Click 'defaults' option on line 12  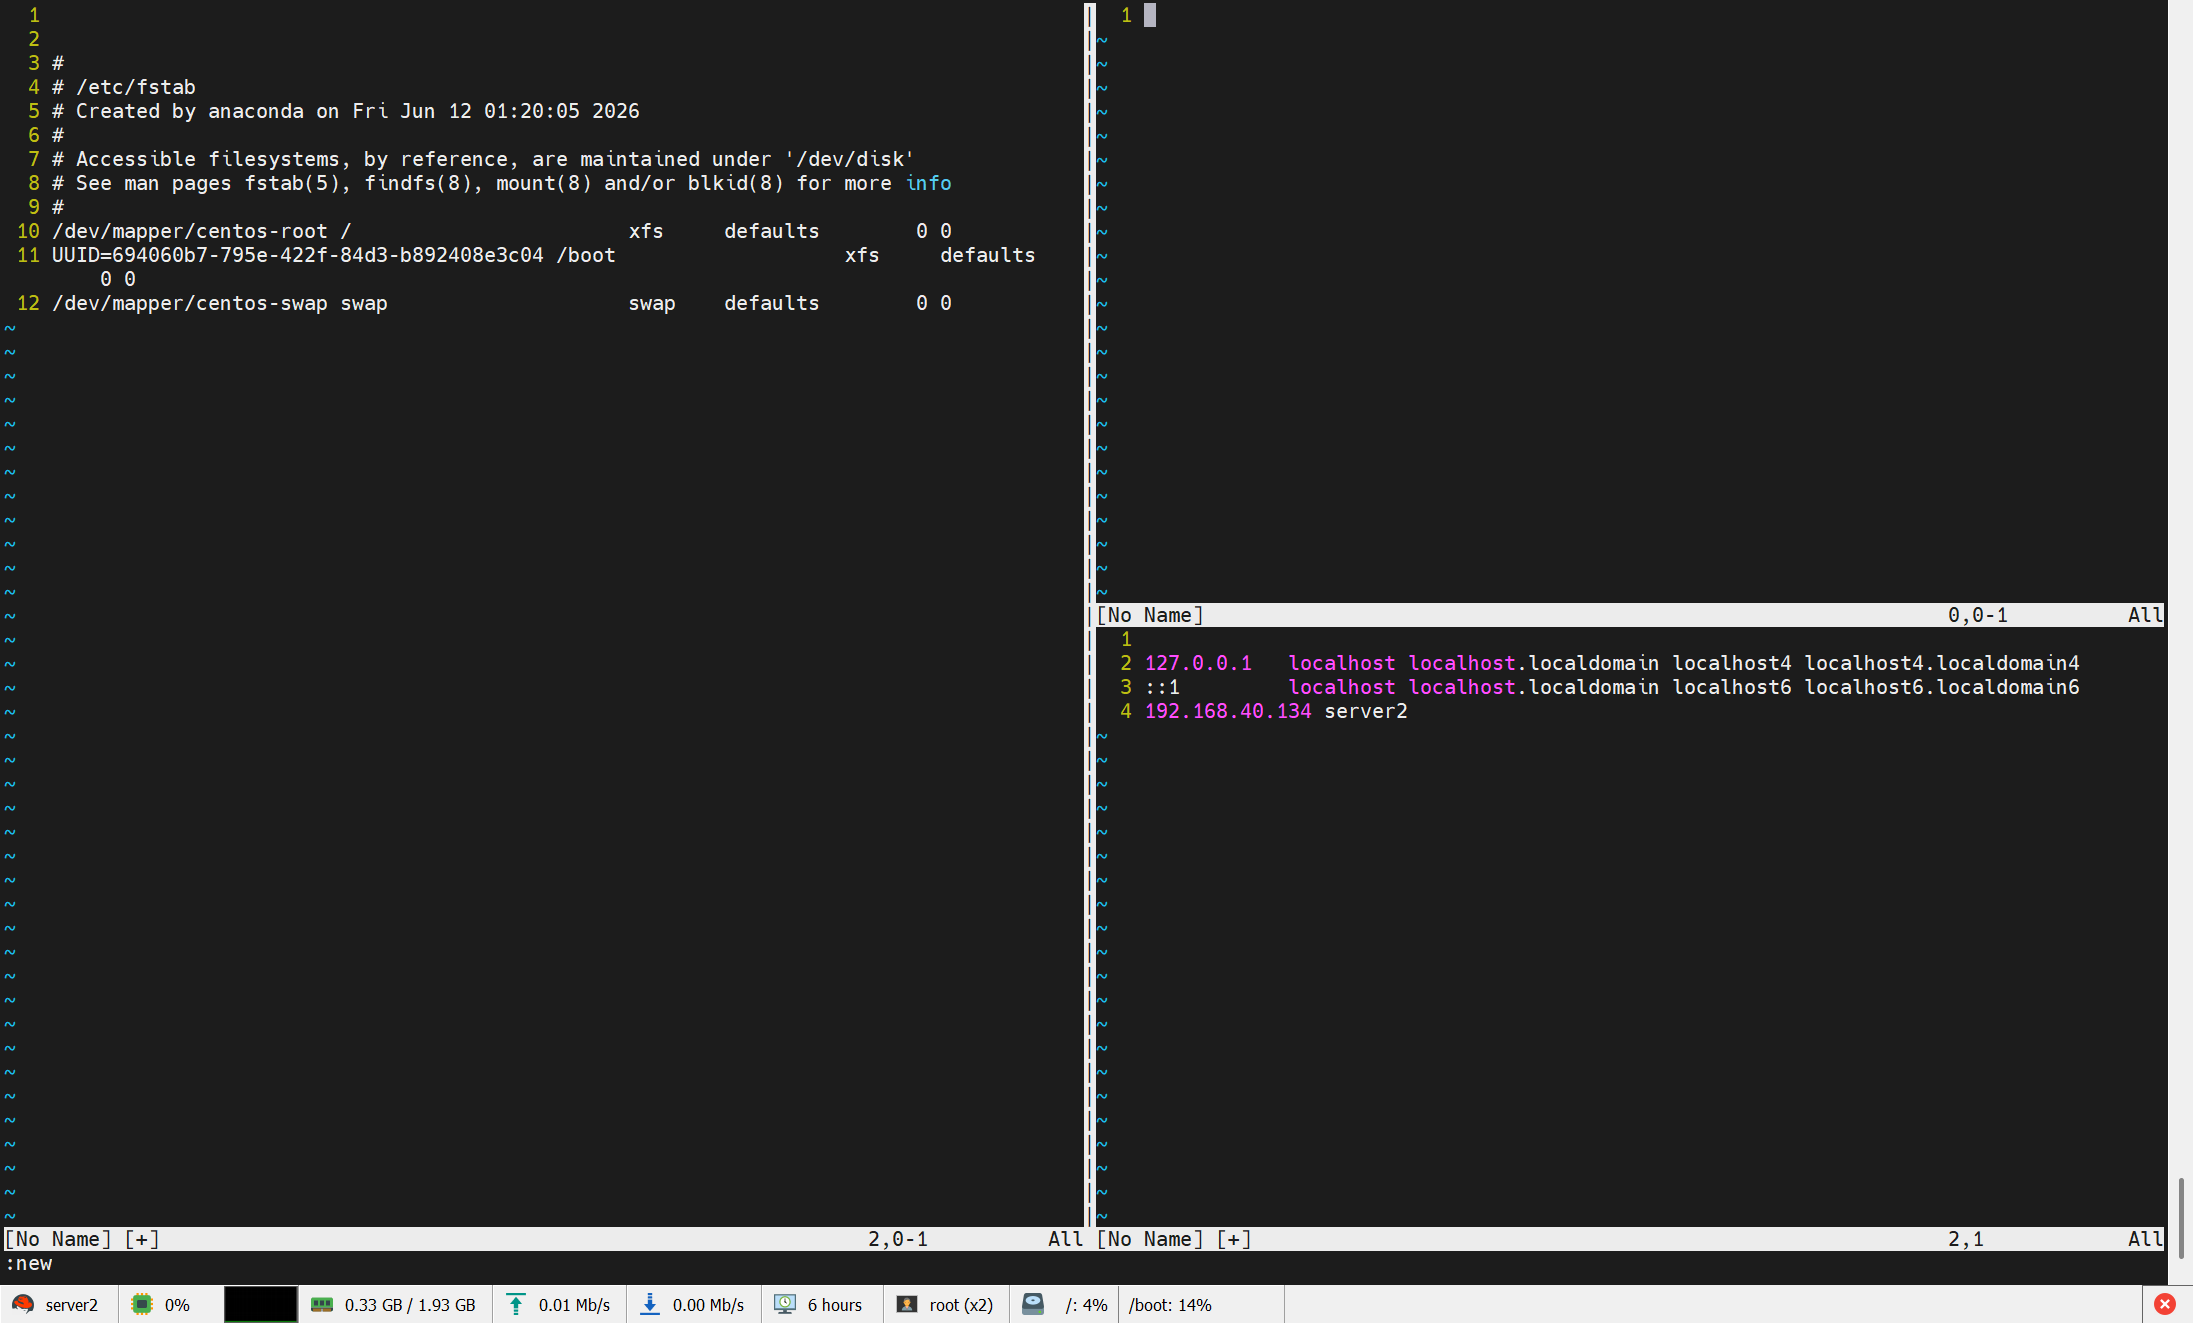[771, 303]
